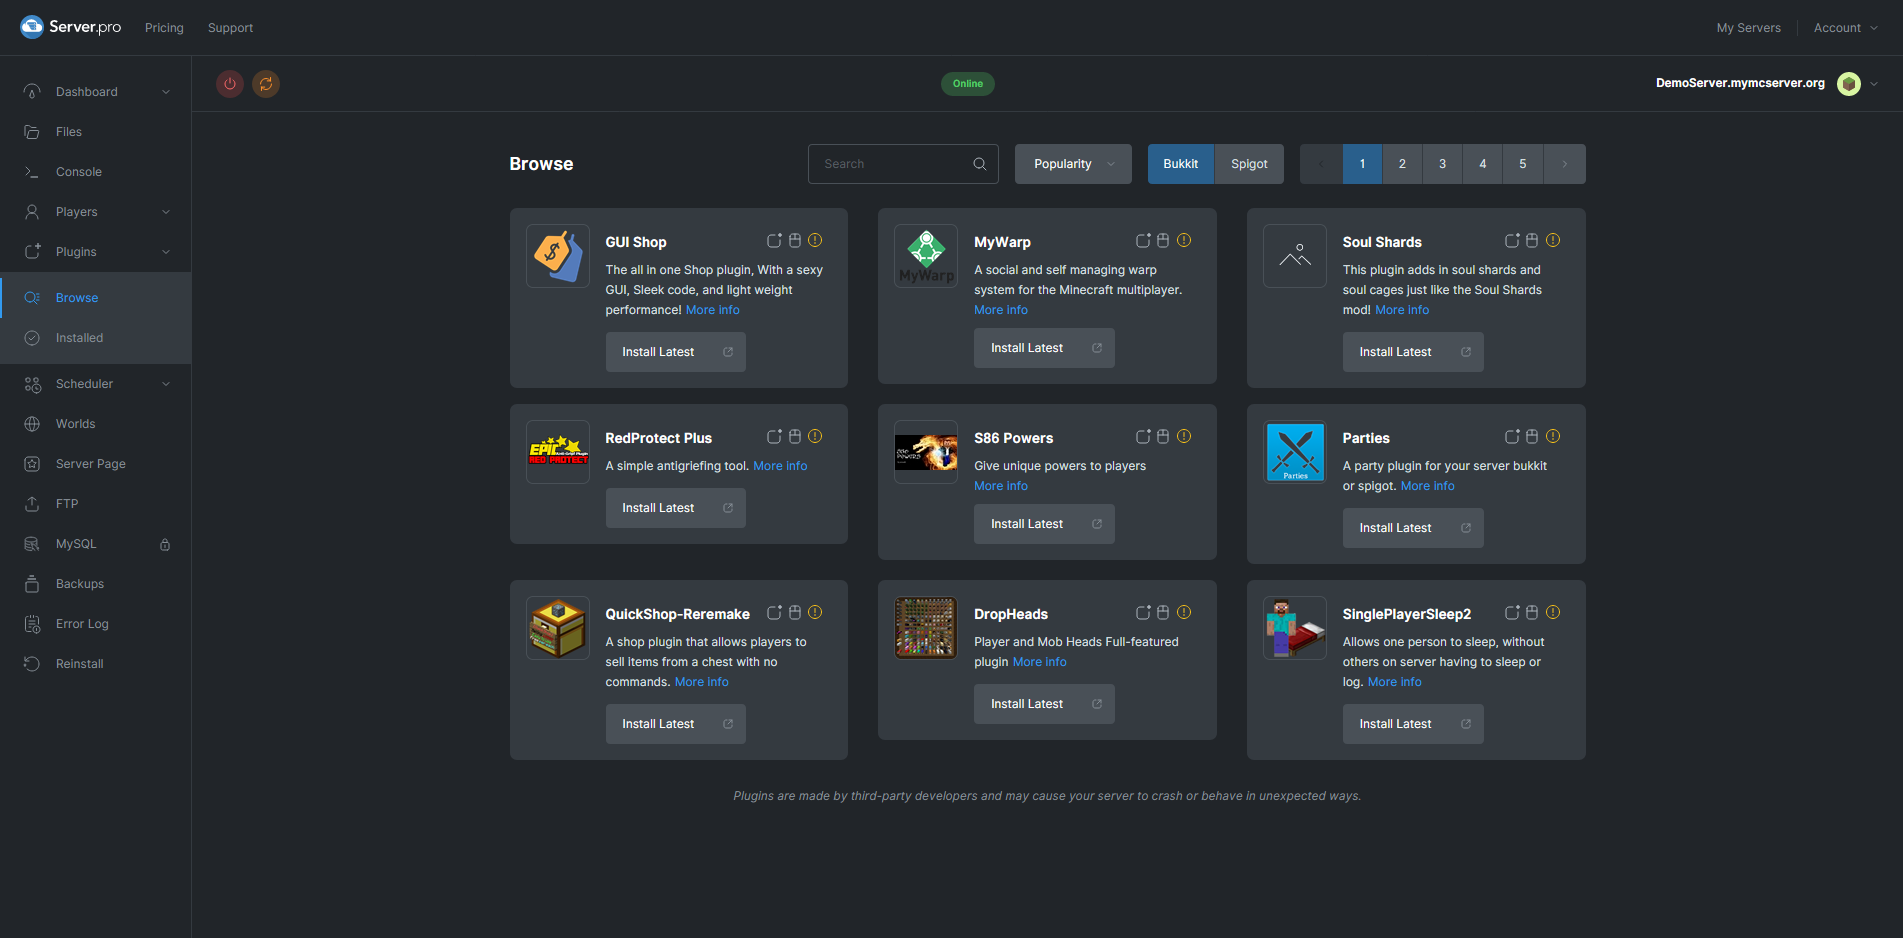The height and width of the screenshot is (938, 1903).
Task: Open Installed plugins in the sidebar
Action: (x=80, y=338)
